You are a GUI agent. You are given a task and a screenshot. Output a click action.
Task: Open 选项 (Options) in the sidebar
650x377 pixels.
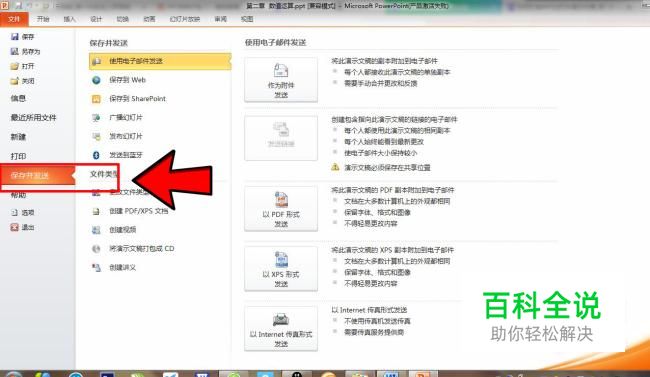[x=22, y=212]
